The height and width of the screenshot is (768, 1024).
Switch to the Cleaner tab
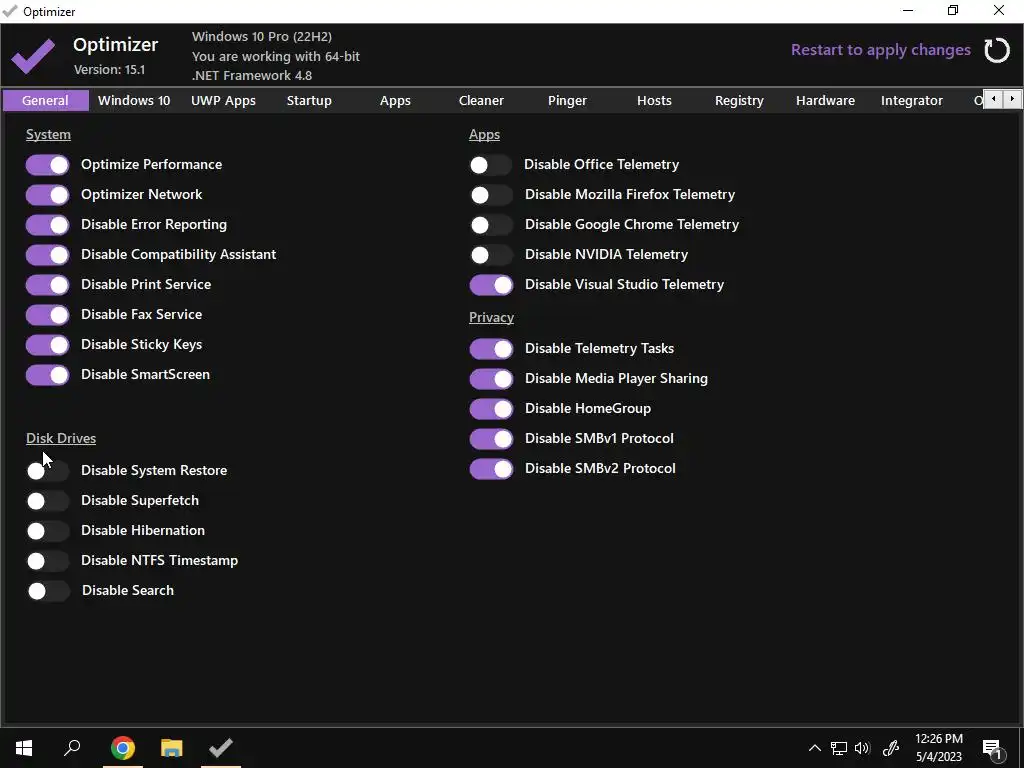[481, 101]
